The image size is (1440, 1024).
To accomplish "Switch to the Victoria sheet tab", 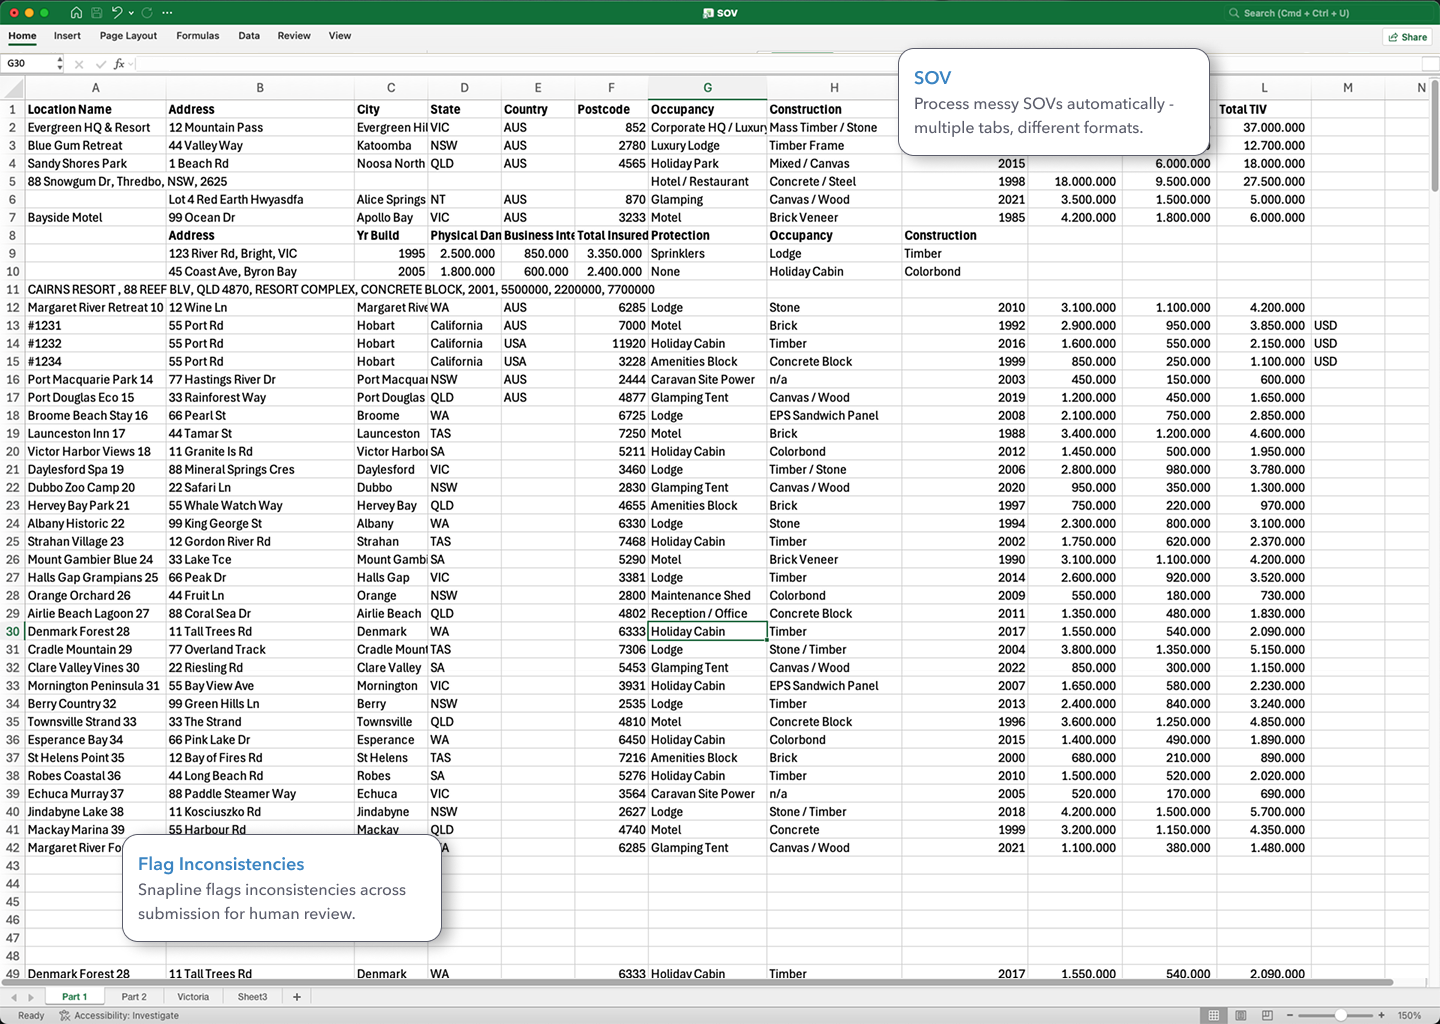I will [192, 996].
